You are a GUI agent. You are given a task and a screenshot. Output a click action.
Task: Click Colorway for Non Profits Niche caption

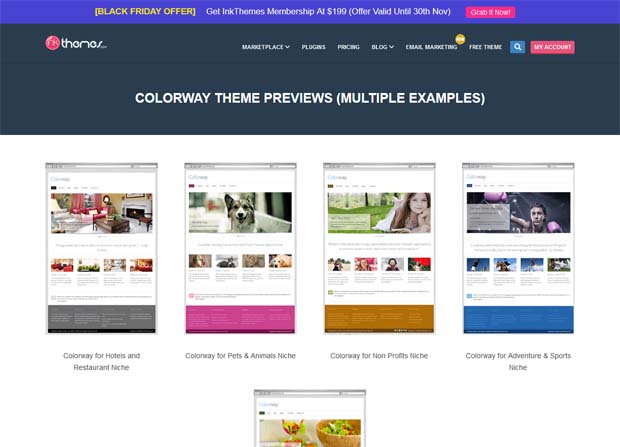[x=379, y=356]
